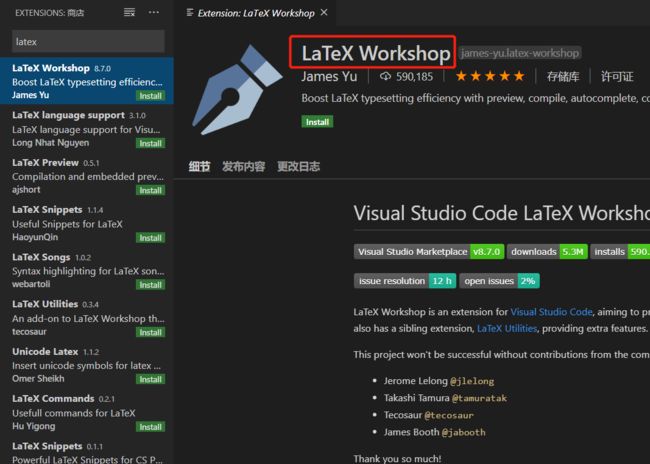
Task: Click the @jlelong contributor handle
Action: click(472, 381)
